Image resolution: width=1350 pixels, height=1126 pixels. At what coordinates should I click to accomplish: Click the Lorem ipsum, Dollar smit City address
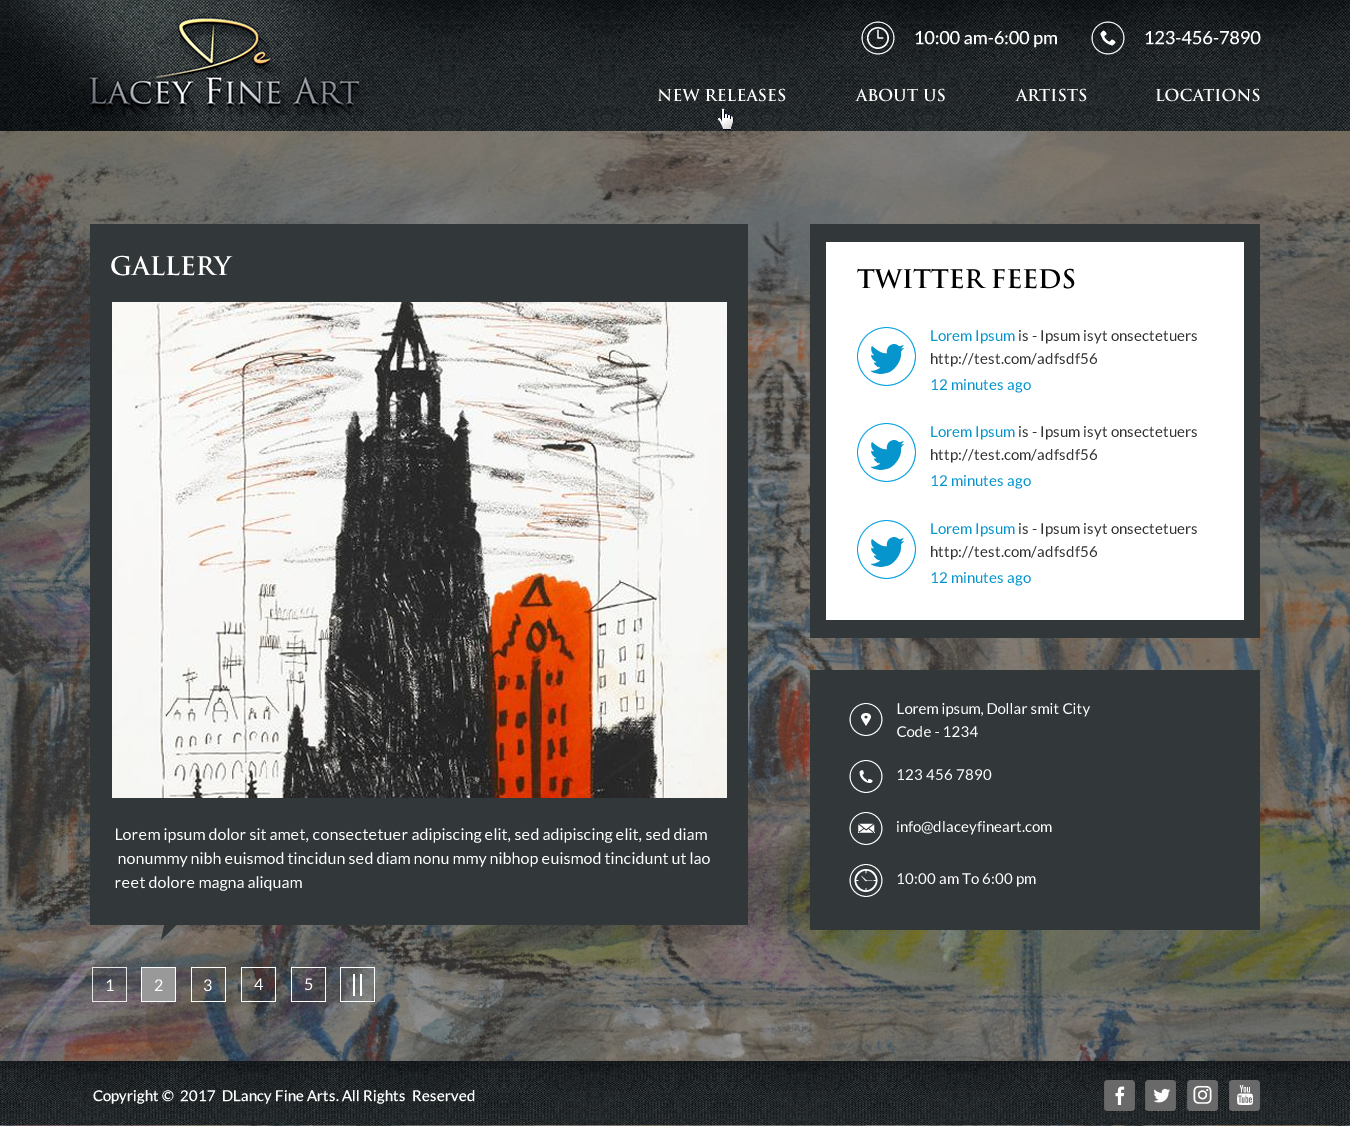pyautogui.click(x=993, y=720)
